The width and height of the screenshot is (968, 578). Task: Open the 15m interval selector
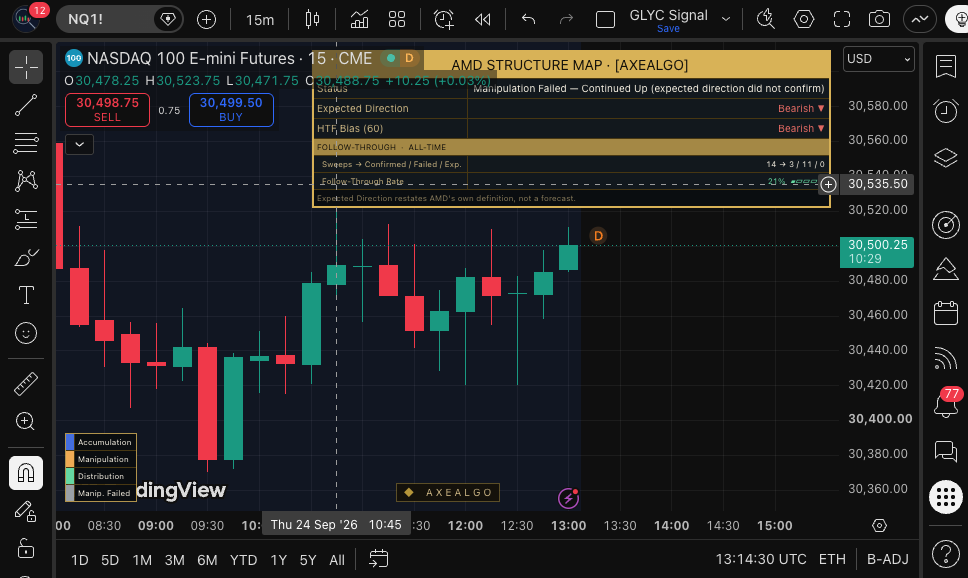coord(260,20)
